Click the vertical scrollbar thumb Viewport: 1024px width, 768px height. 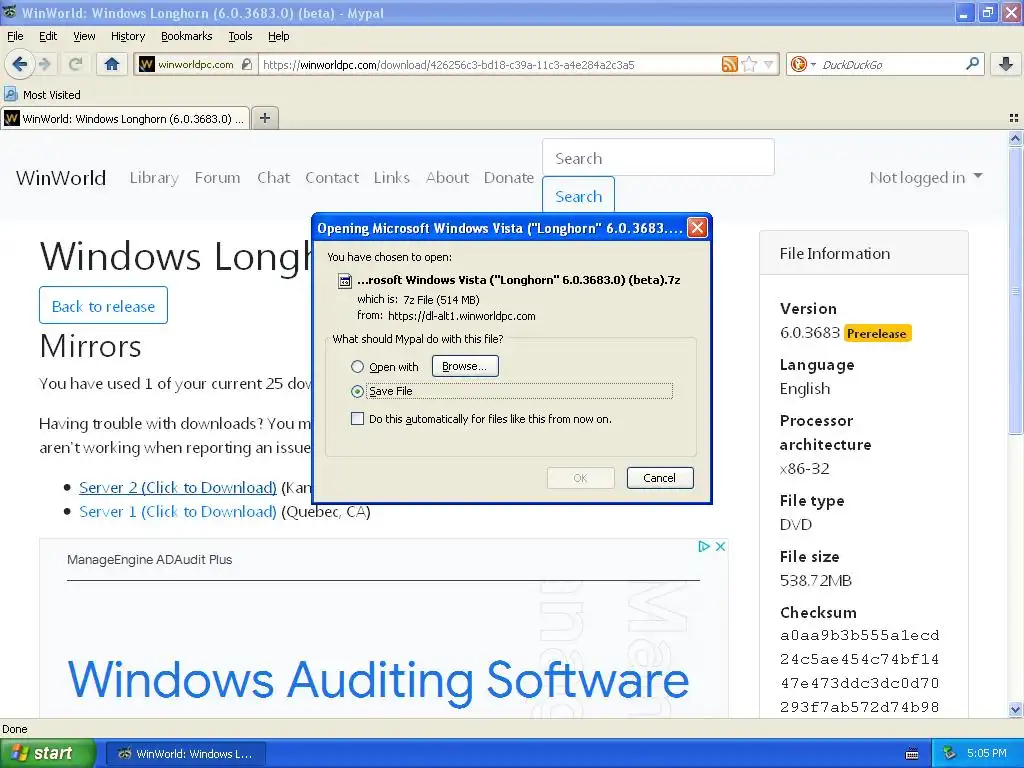pos(1016,290)
